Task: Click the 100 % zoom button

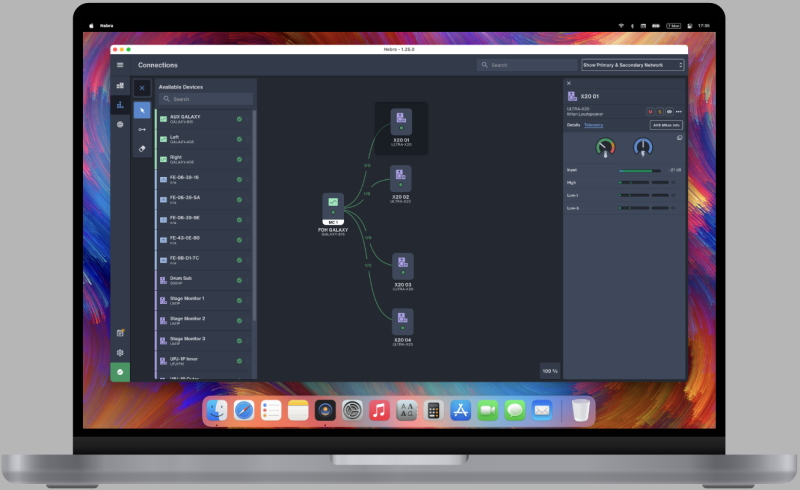Action: coord(549,371)
